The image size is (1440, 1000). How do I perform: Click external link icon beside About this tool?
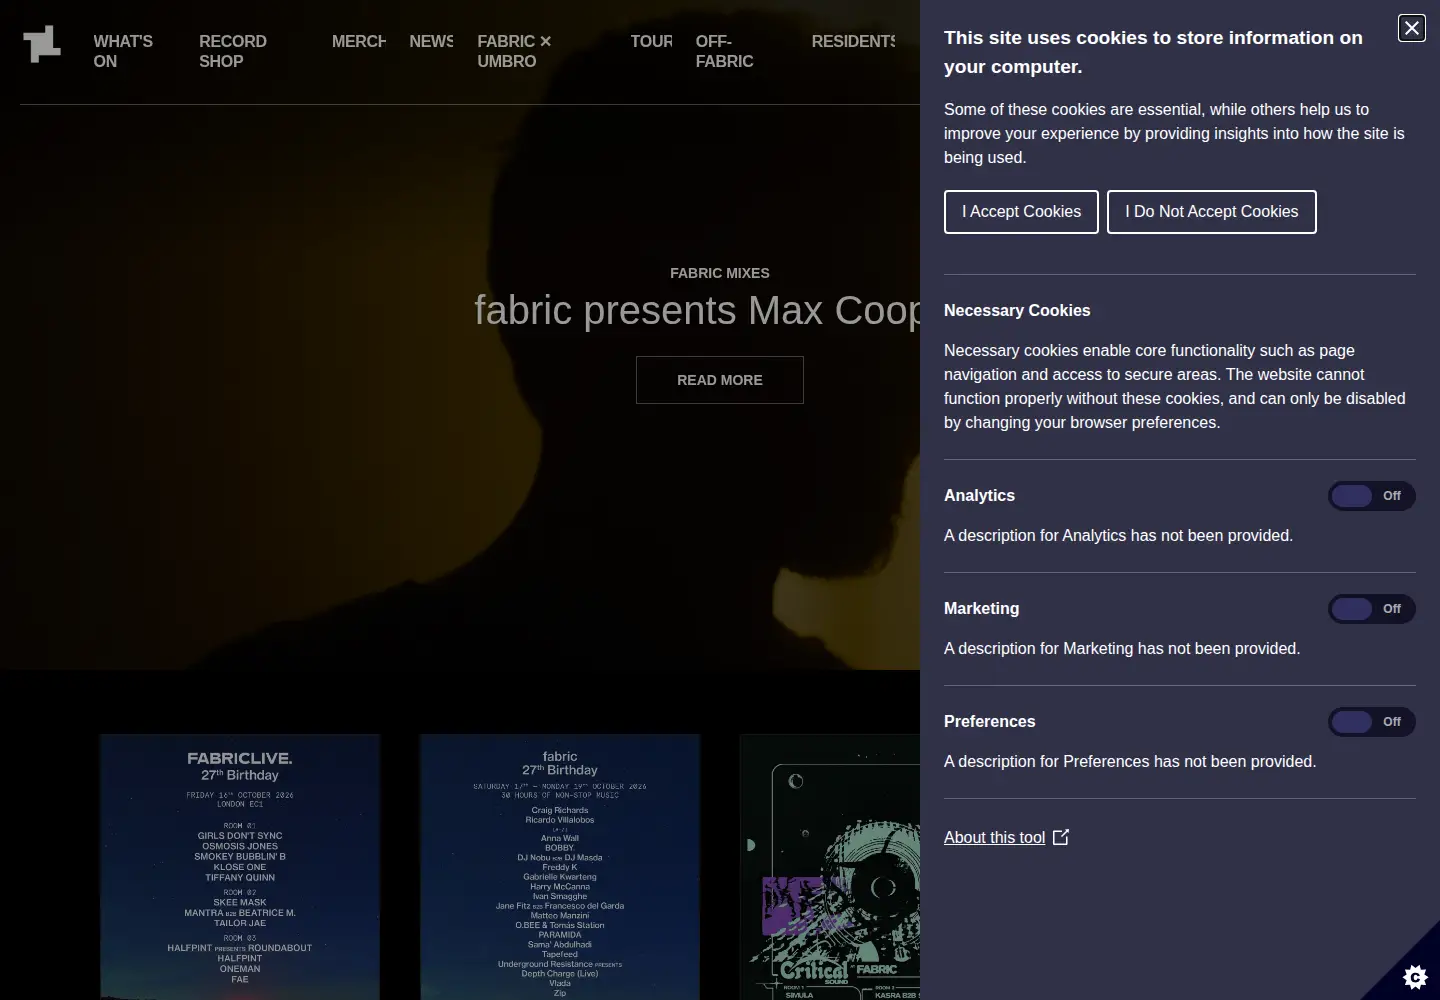tap(1061, 837)
